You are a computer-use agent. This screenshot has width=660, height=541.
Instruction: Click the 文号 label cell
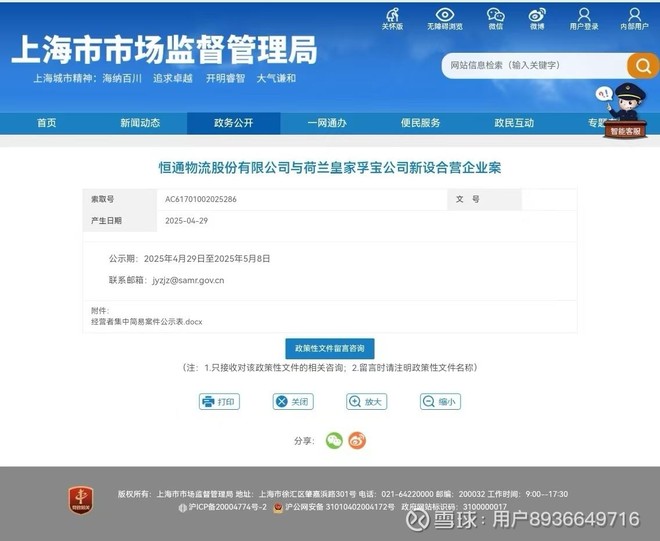click(484, 199)
